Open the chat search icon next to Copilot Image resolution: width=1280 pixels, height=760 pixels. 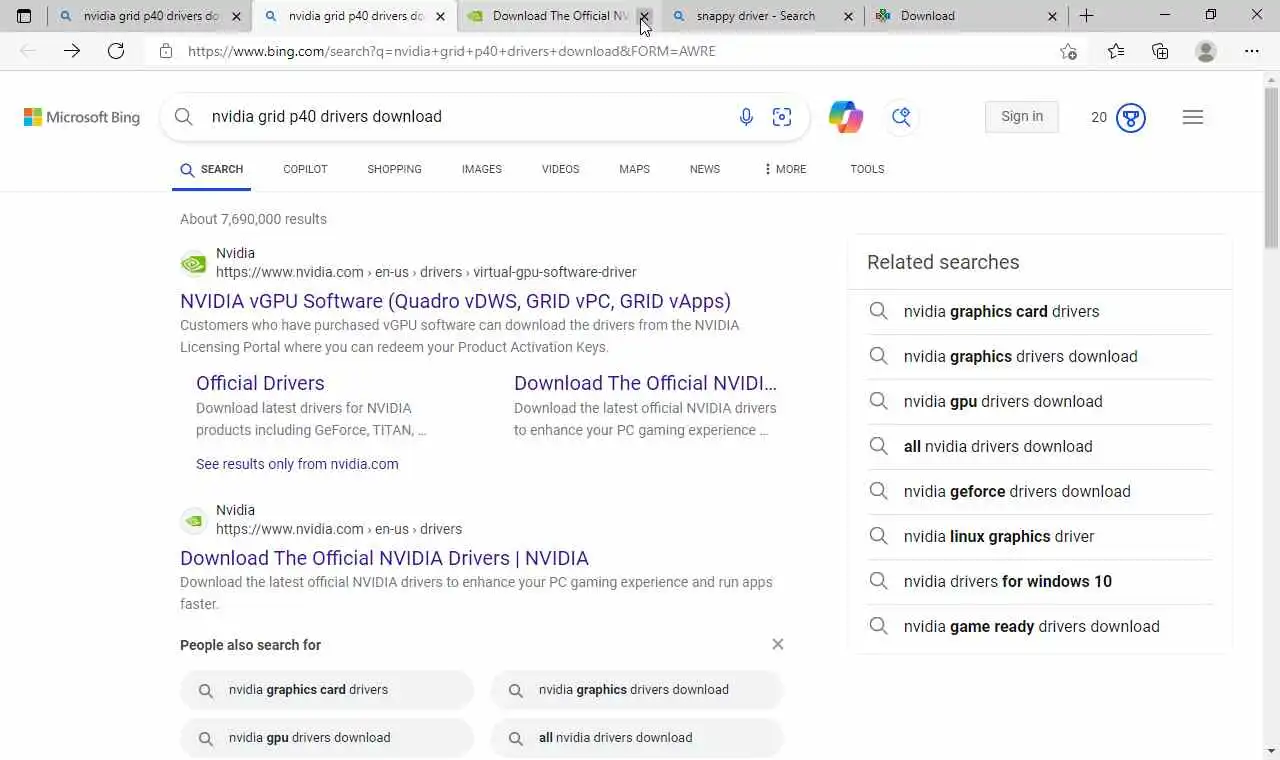coord(901,117)
